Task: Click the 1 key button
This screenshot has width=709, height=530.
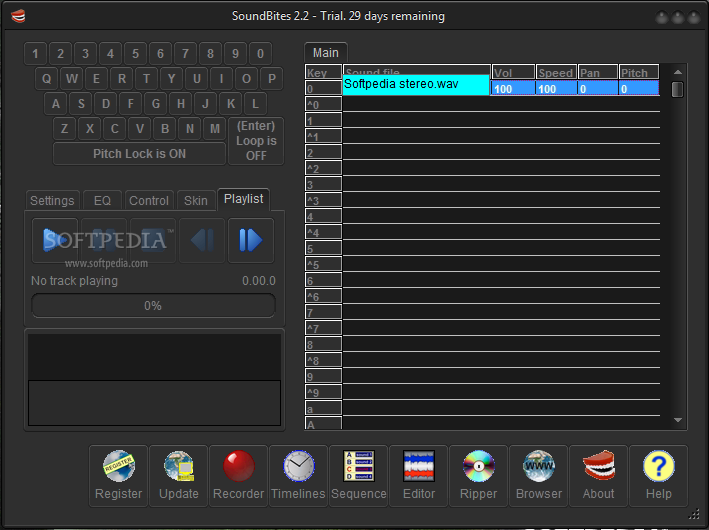Action: 35,54
